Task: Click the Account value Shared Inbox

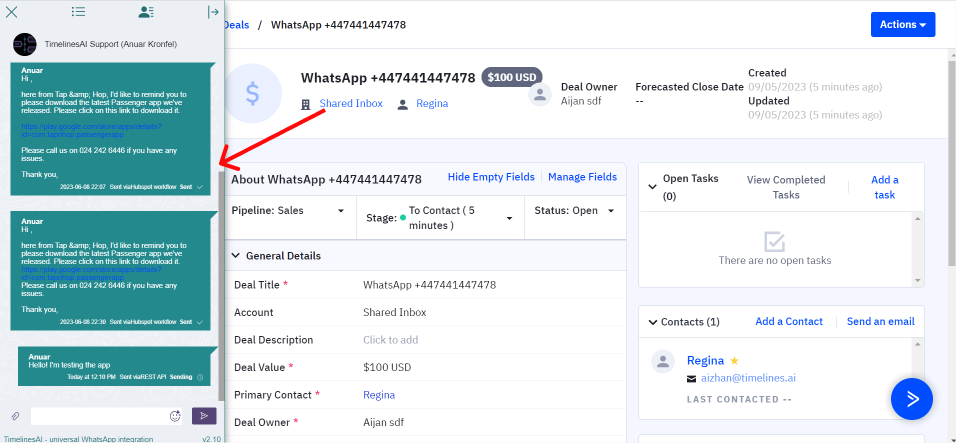Action: (394, 312)
